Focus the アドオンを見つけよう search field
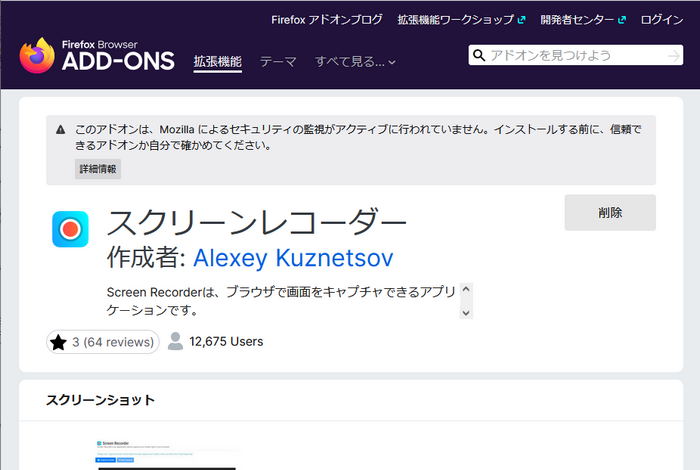The height and width of the screenshot is (470, 700). click(x=576, y=55)
